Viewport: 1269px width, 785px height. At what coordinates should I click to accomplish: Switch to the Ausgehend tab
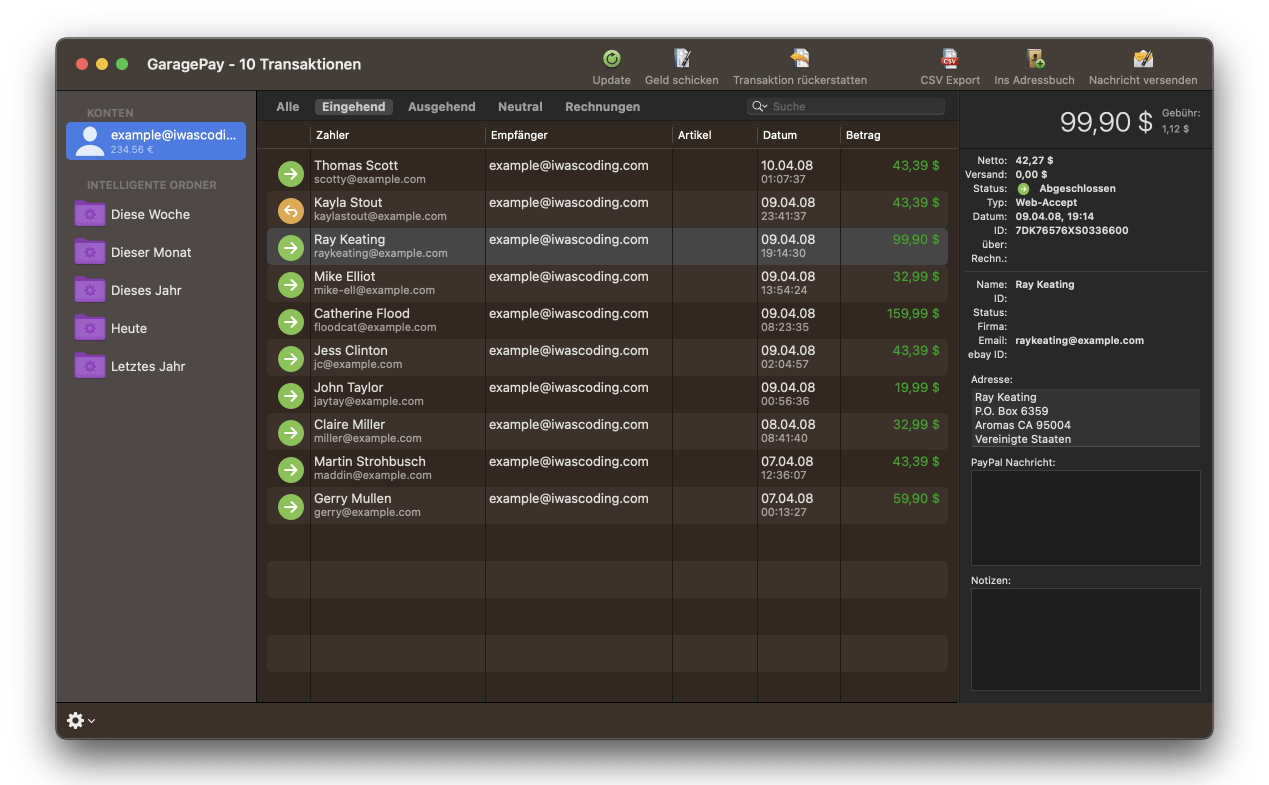(x=442, y=106)
